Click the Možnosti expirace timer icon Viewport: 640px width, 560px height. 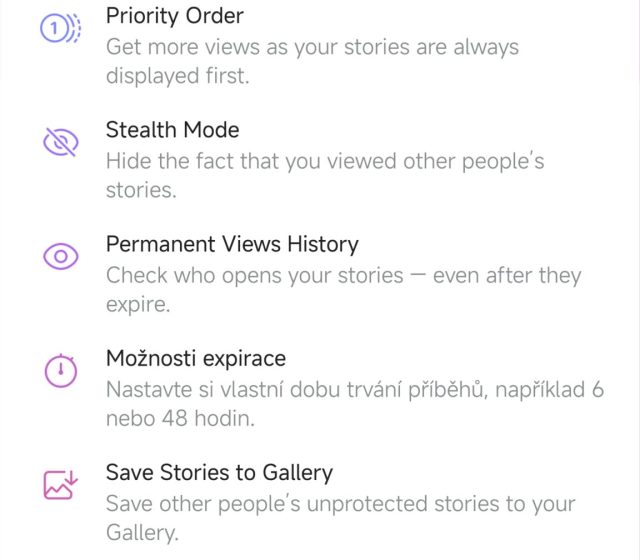[60, 371]
